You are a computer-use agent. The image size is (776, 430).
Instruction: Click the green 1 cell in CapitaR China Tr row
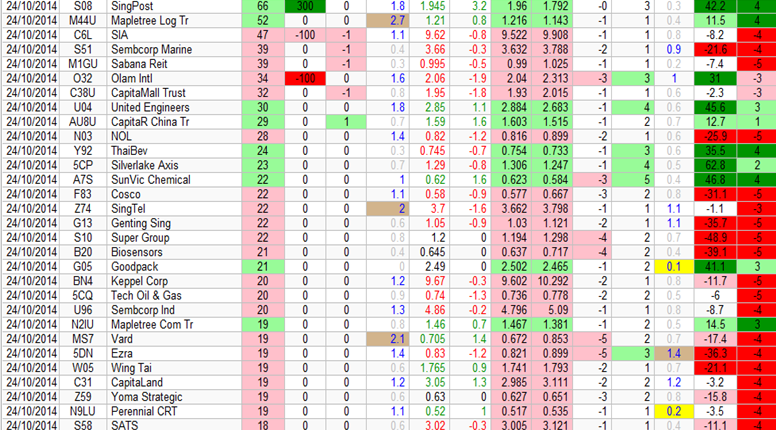pos(346,121)
